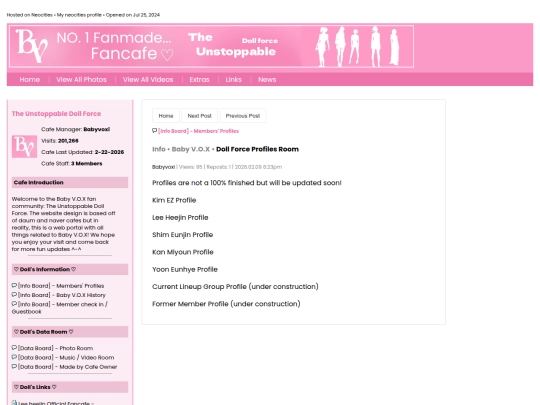This screenshot has height=405, width=540.
Task: Click the NO. 1 Fanmade Fancafe banner text
Action: coord(115,46)
